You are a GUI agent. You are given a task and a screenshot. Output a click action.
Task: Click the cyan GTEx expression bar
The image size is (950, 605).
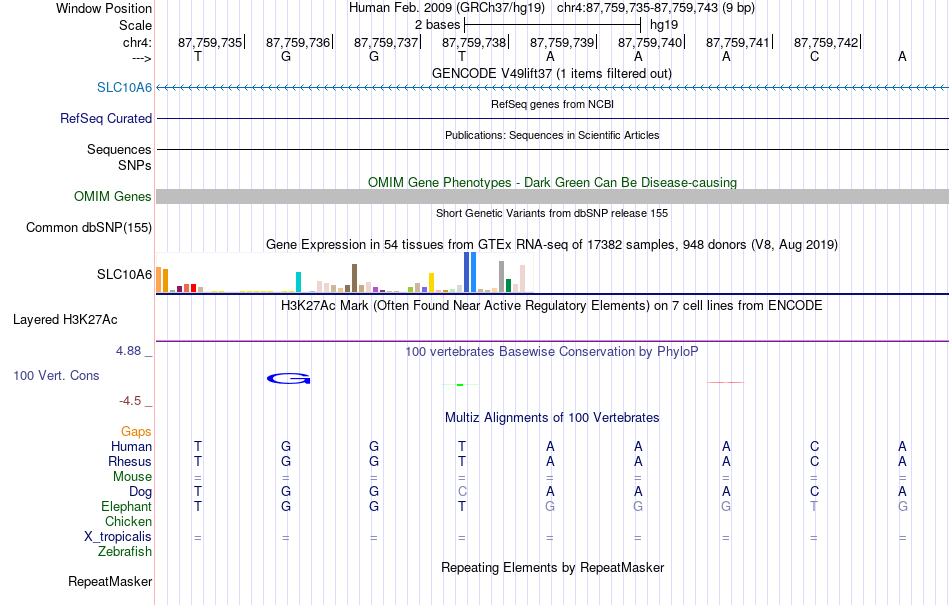tap(298, 282)
